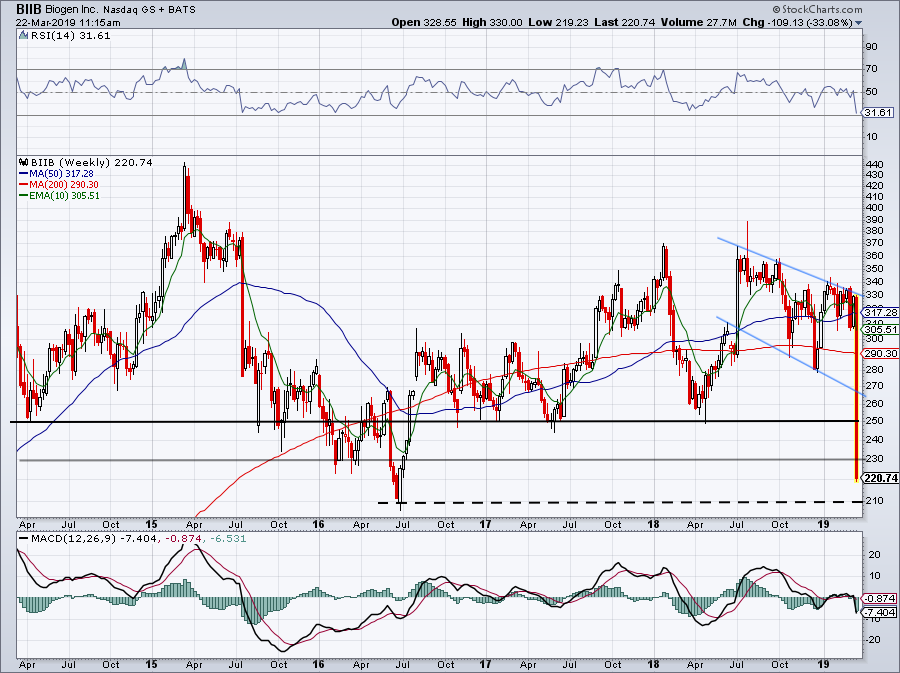Viewport: 900px width, 673px height.
Task: Click the 22-Mar-2019 11:15am timestamp
Action: (x=68, y=22)
